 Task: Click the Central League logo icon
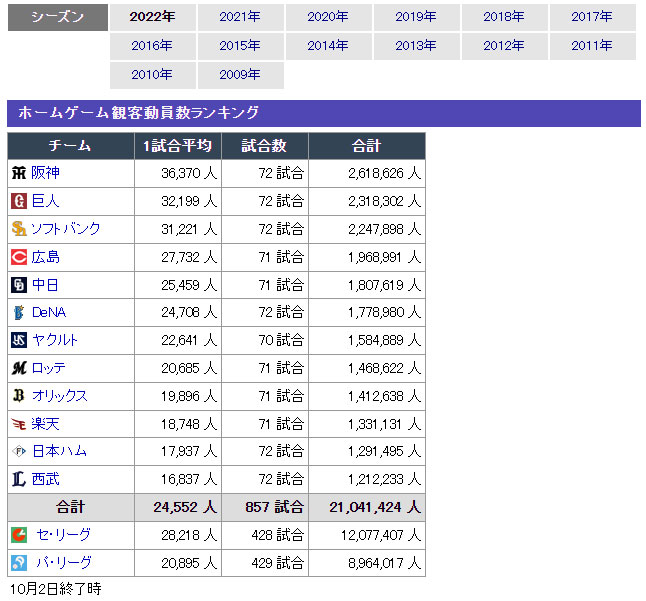coord(19,535)
